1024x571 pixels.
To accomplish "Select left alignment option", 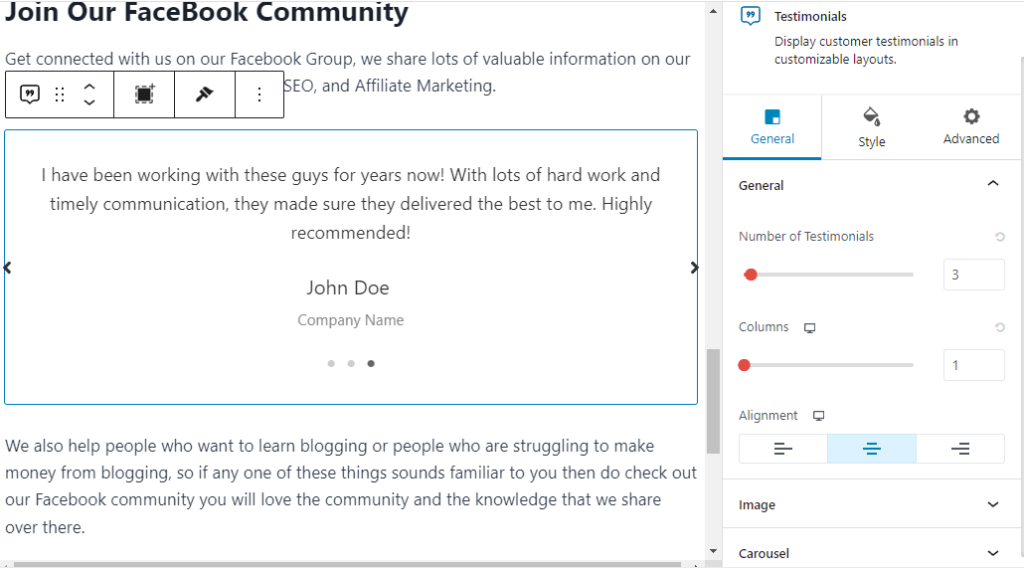I will click(783, 449).
